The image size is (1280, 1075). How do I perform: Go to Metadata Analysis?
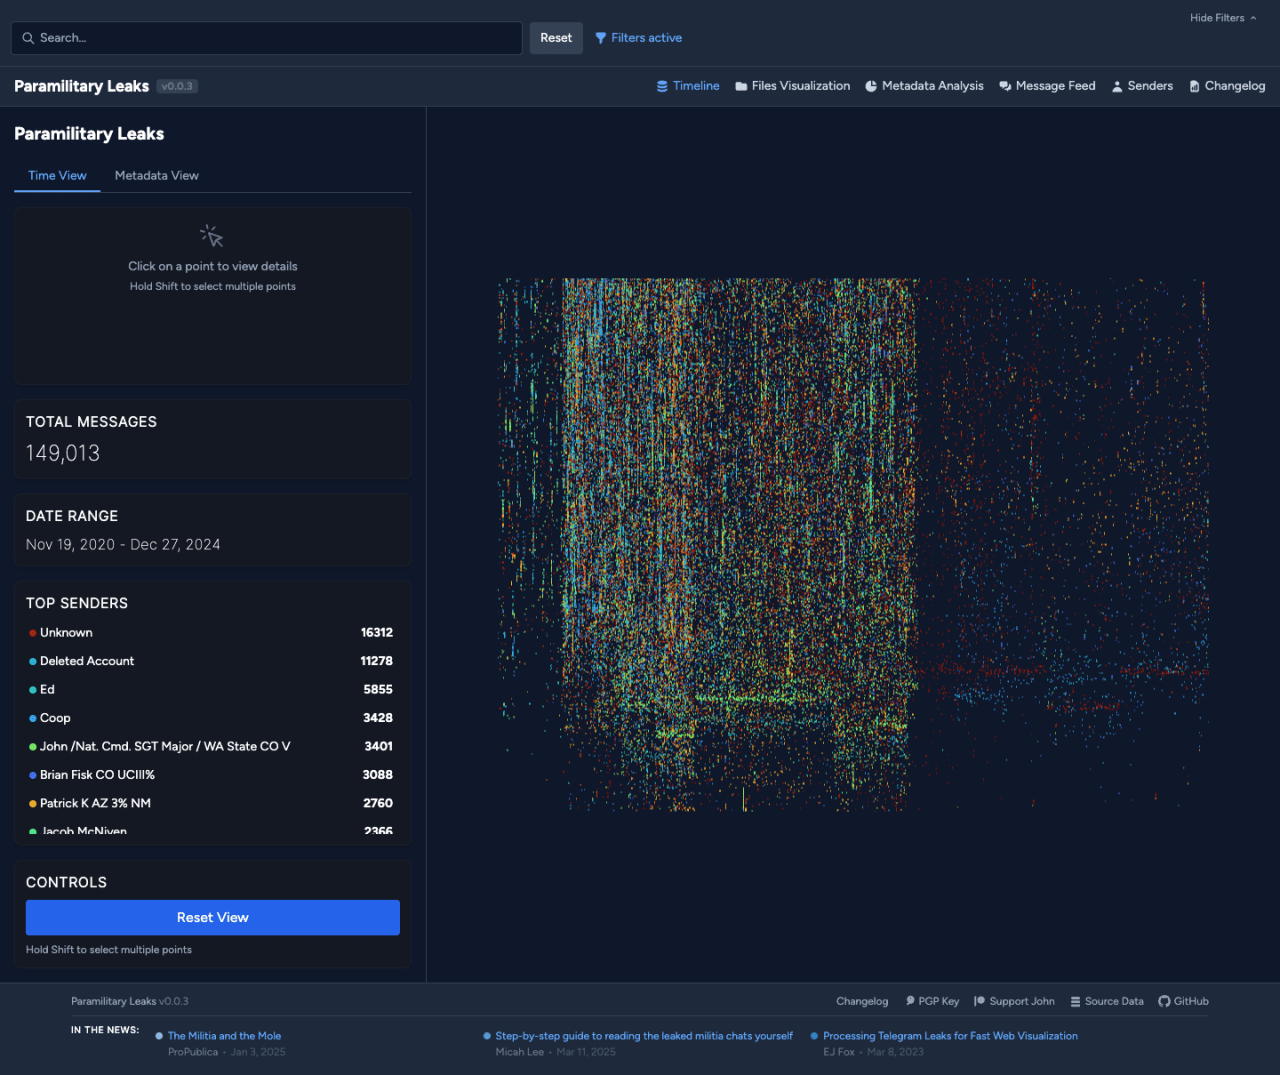pyautogui.click(x=924, y=86)
